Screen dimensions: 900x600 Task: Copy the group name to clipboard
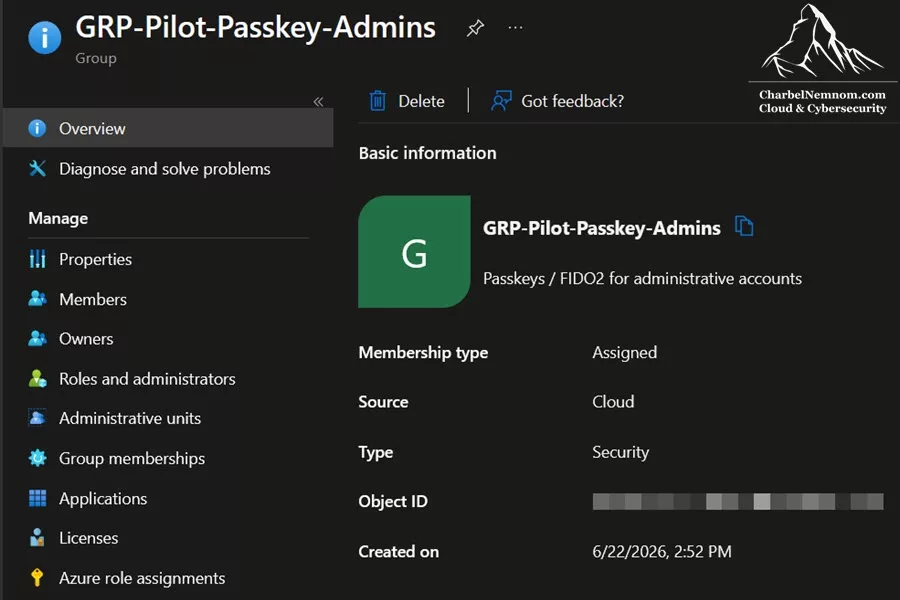point(744,226)
